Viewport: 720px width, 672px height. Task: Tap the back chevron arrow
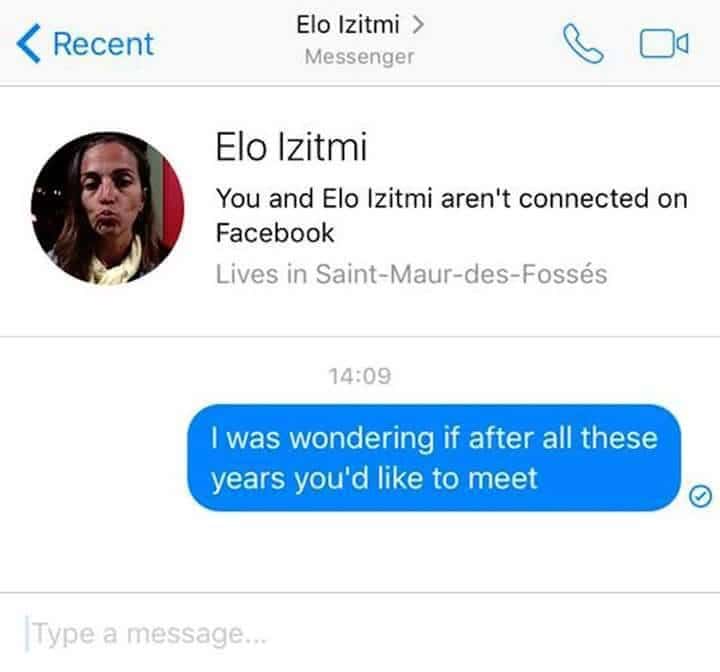point(28,44)
